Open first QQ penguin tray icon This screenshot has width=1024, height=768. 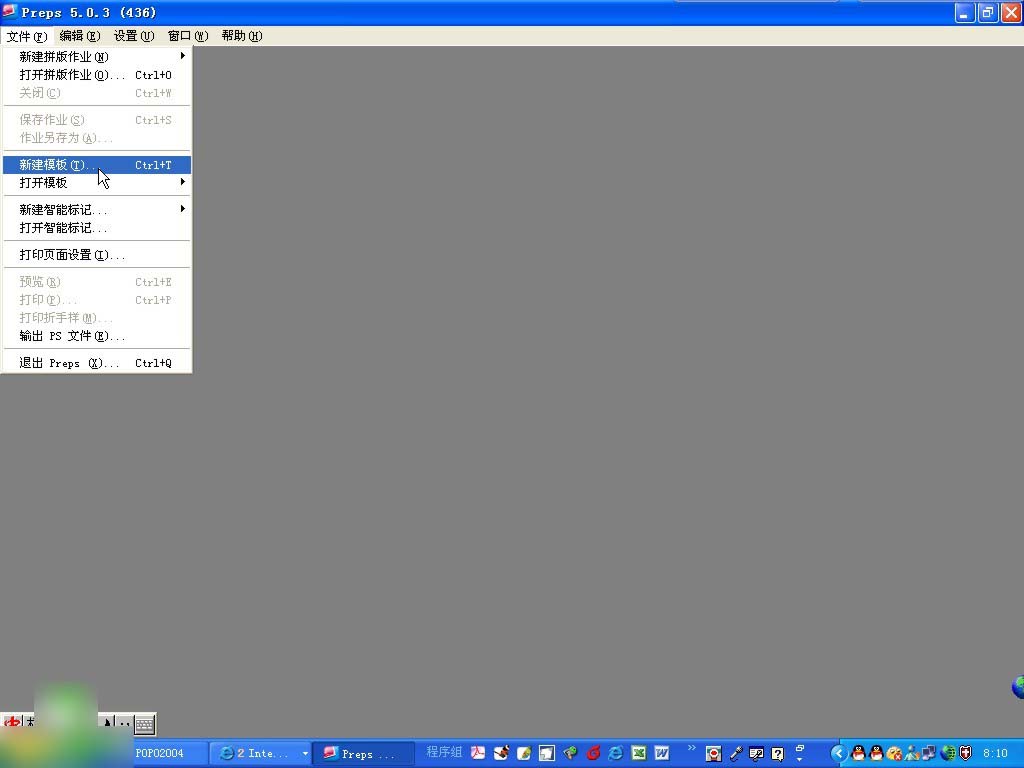point(859,753)
